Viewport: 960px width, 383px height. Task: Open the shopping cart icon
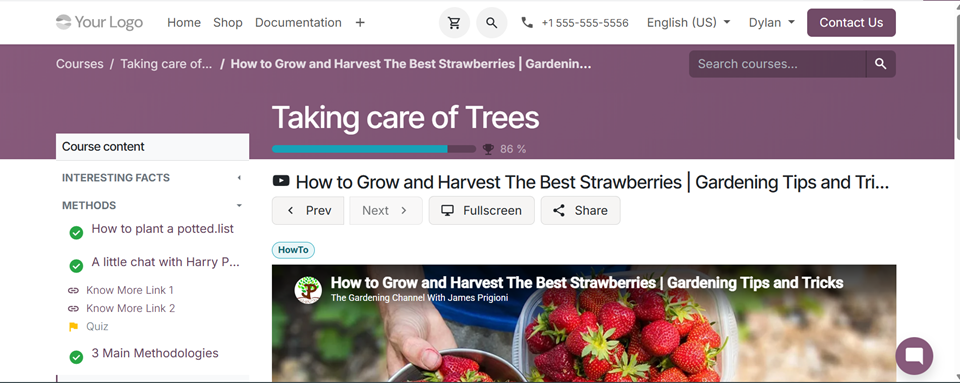[454, 23]
